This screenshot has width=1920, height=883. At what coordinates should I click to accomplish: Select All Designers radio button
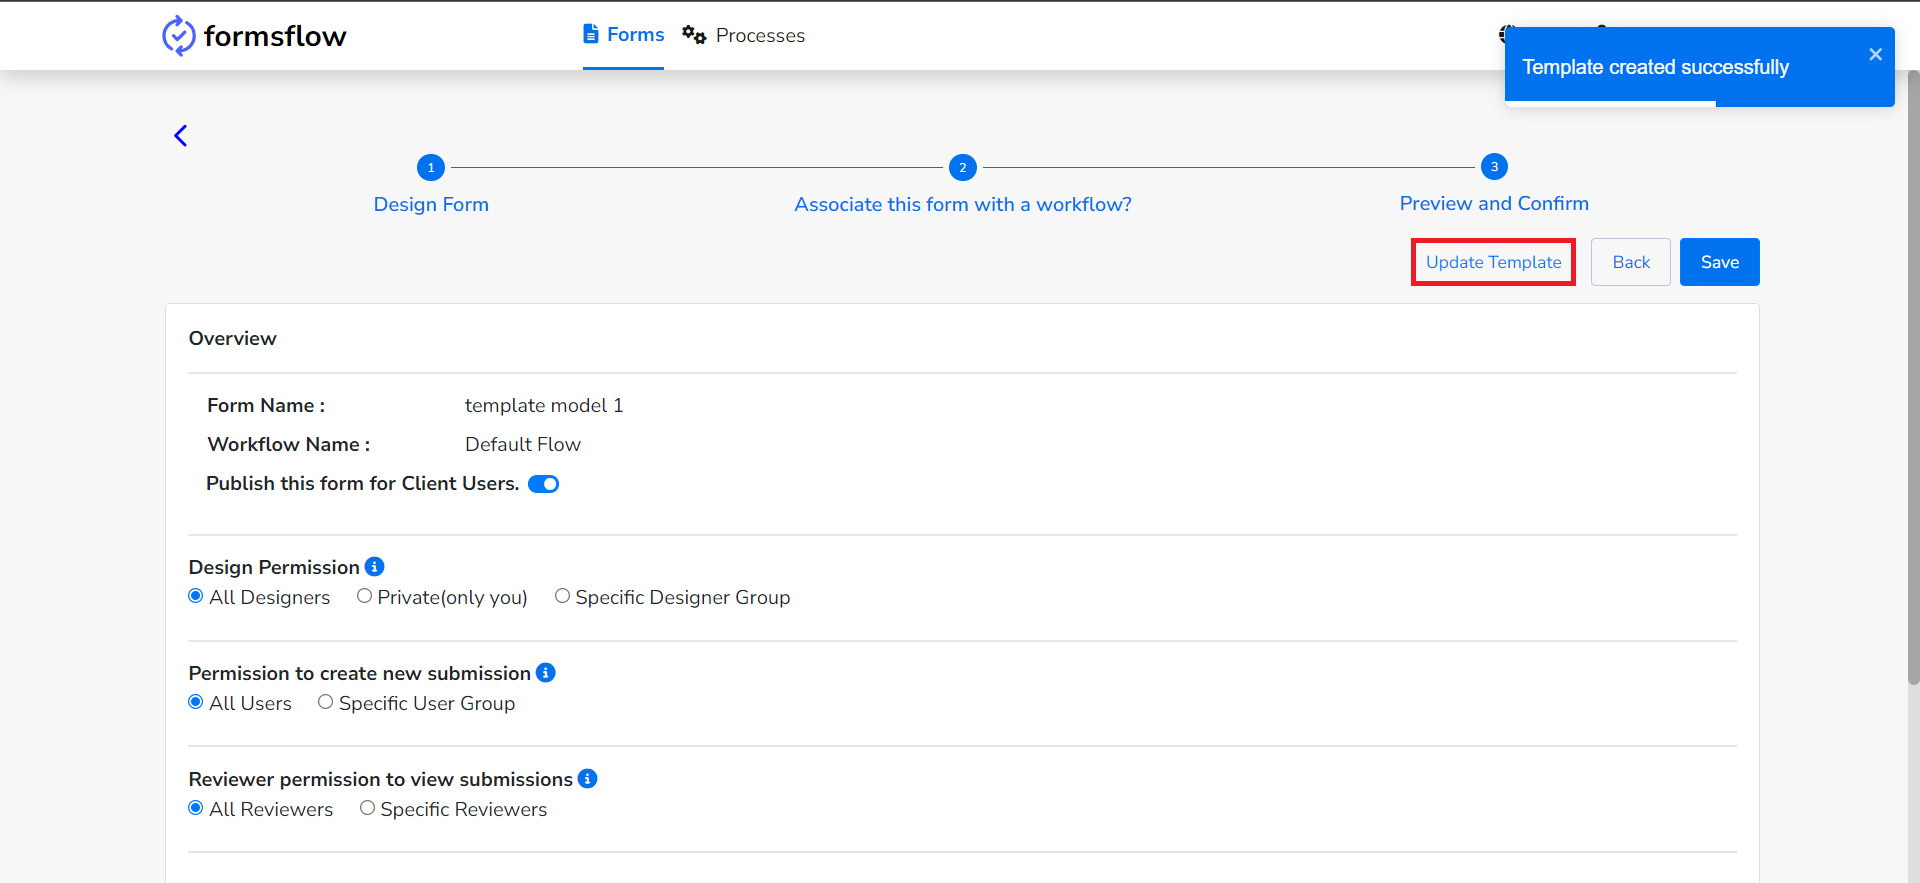pyautogui.click(x=196, y=596)
